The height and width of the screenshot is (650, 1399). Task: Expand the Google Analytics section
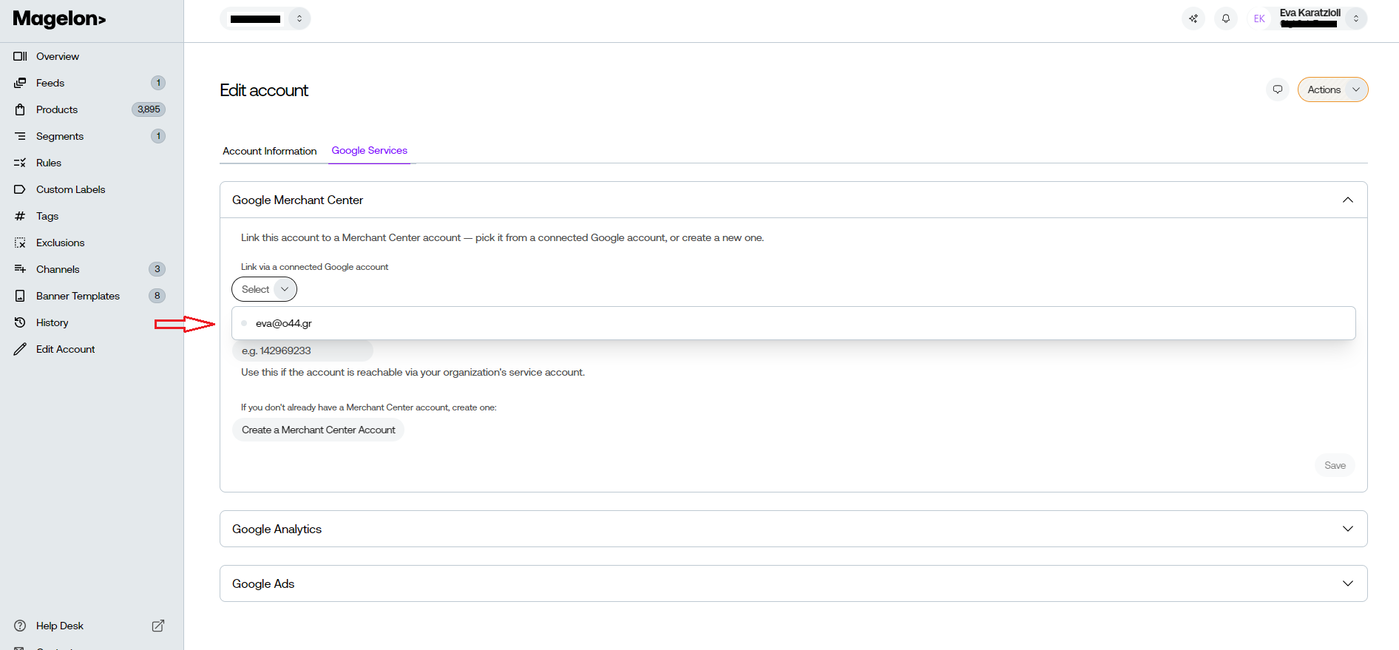(793, 529)
